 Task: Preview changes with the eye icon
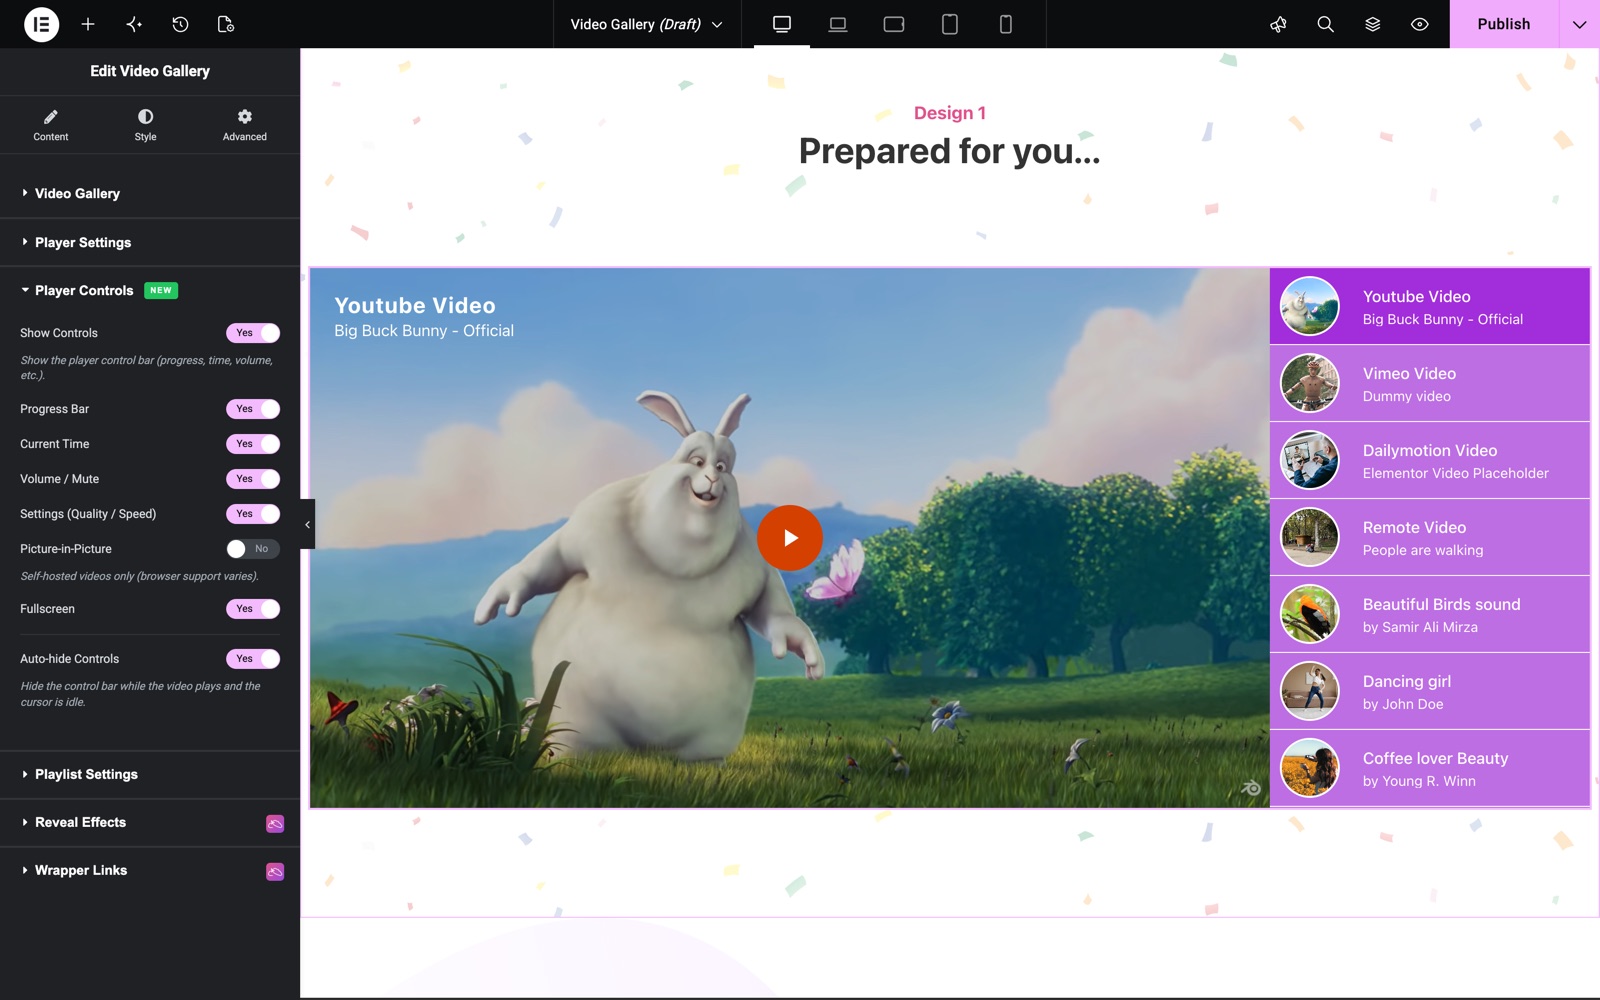click(x=1420, y=24)
